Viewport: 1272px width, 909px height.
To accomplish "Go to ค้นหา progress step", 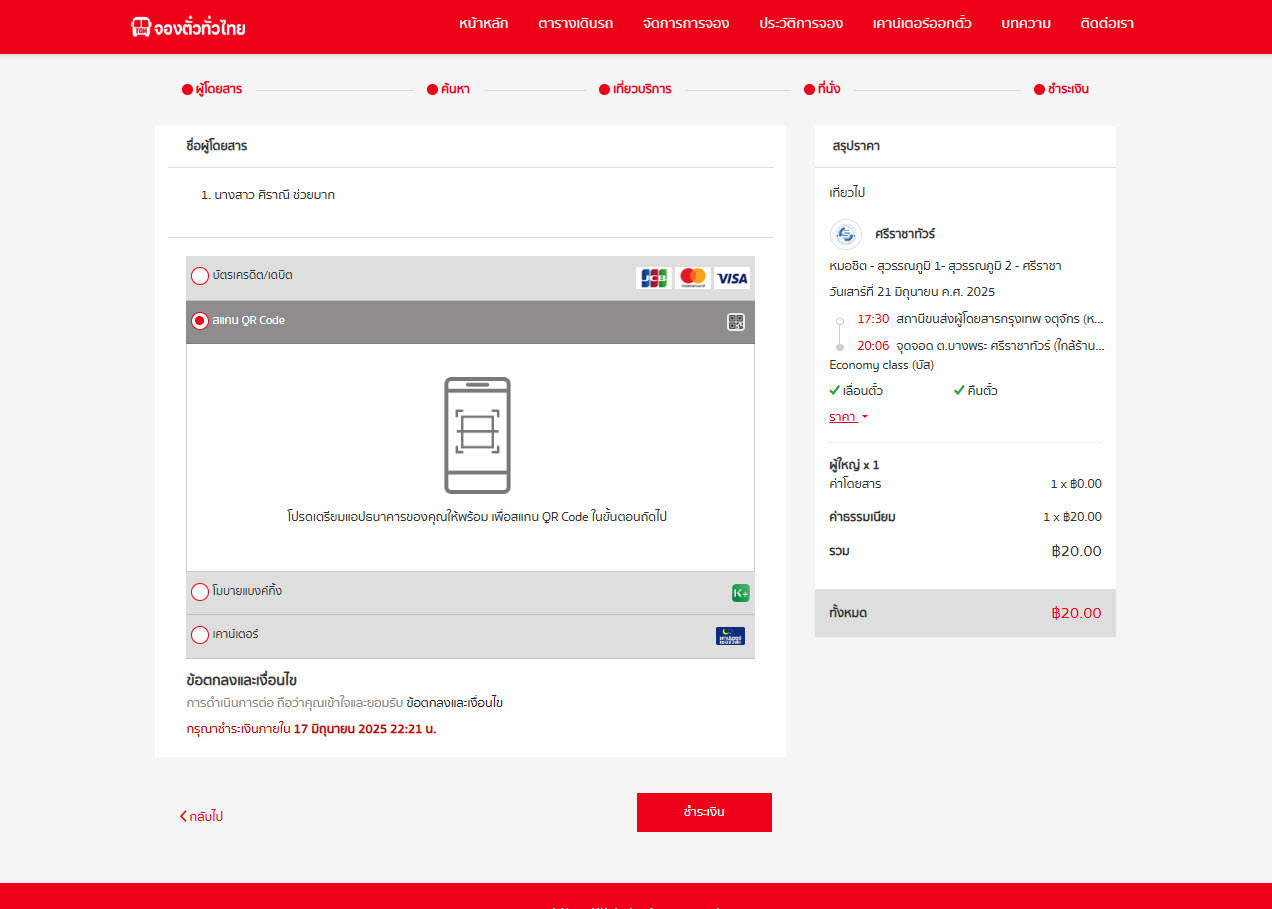I will tap(448, 89).
